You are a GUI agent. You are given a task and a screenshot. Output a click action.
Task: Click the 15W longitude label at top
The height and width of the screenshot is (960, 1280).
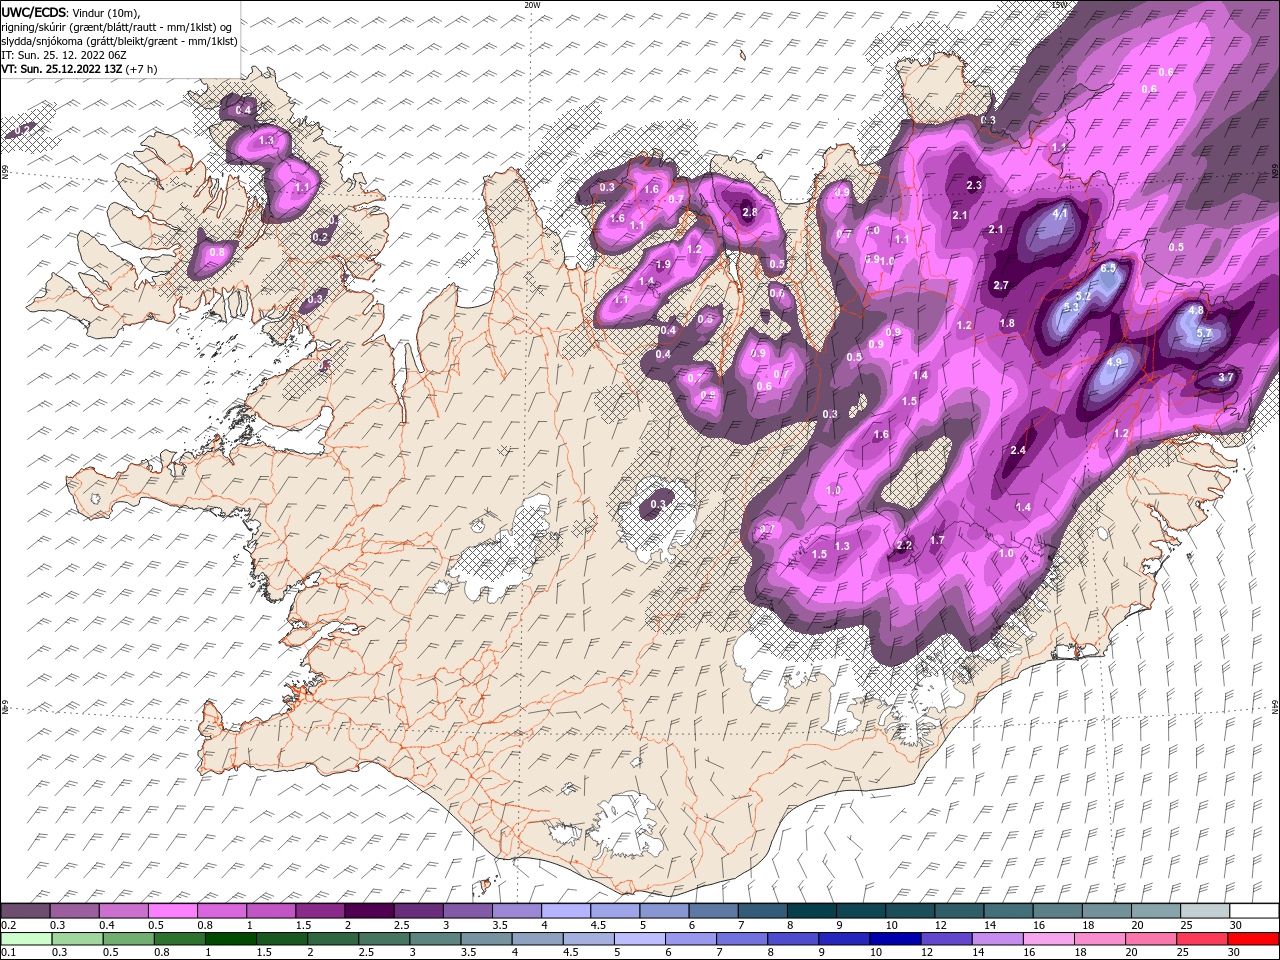tap(1059, 5)
